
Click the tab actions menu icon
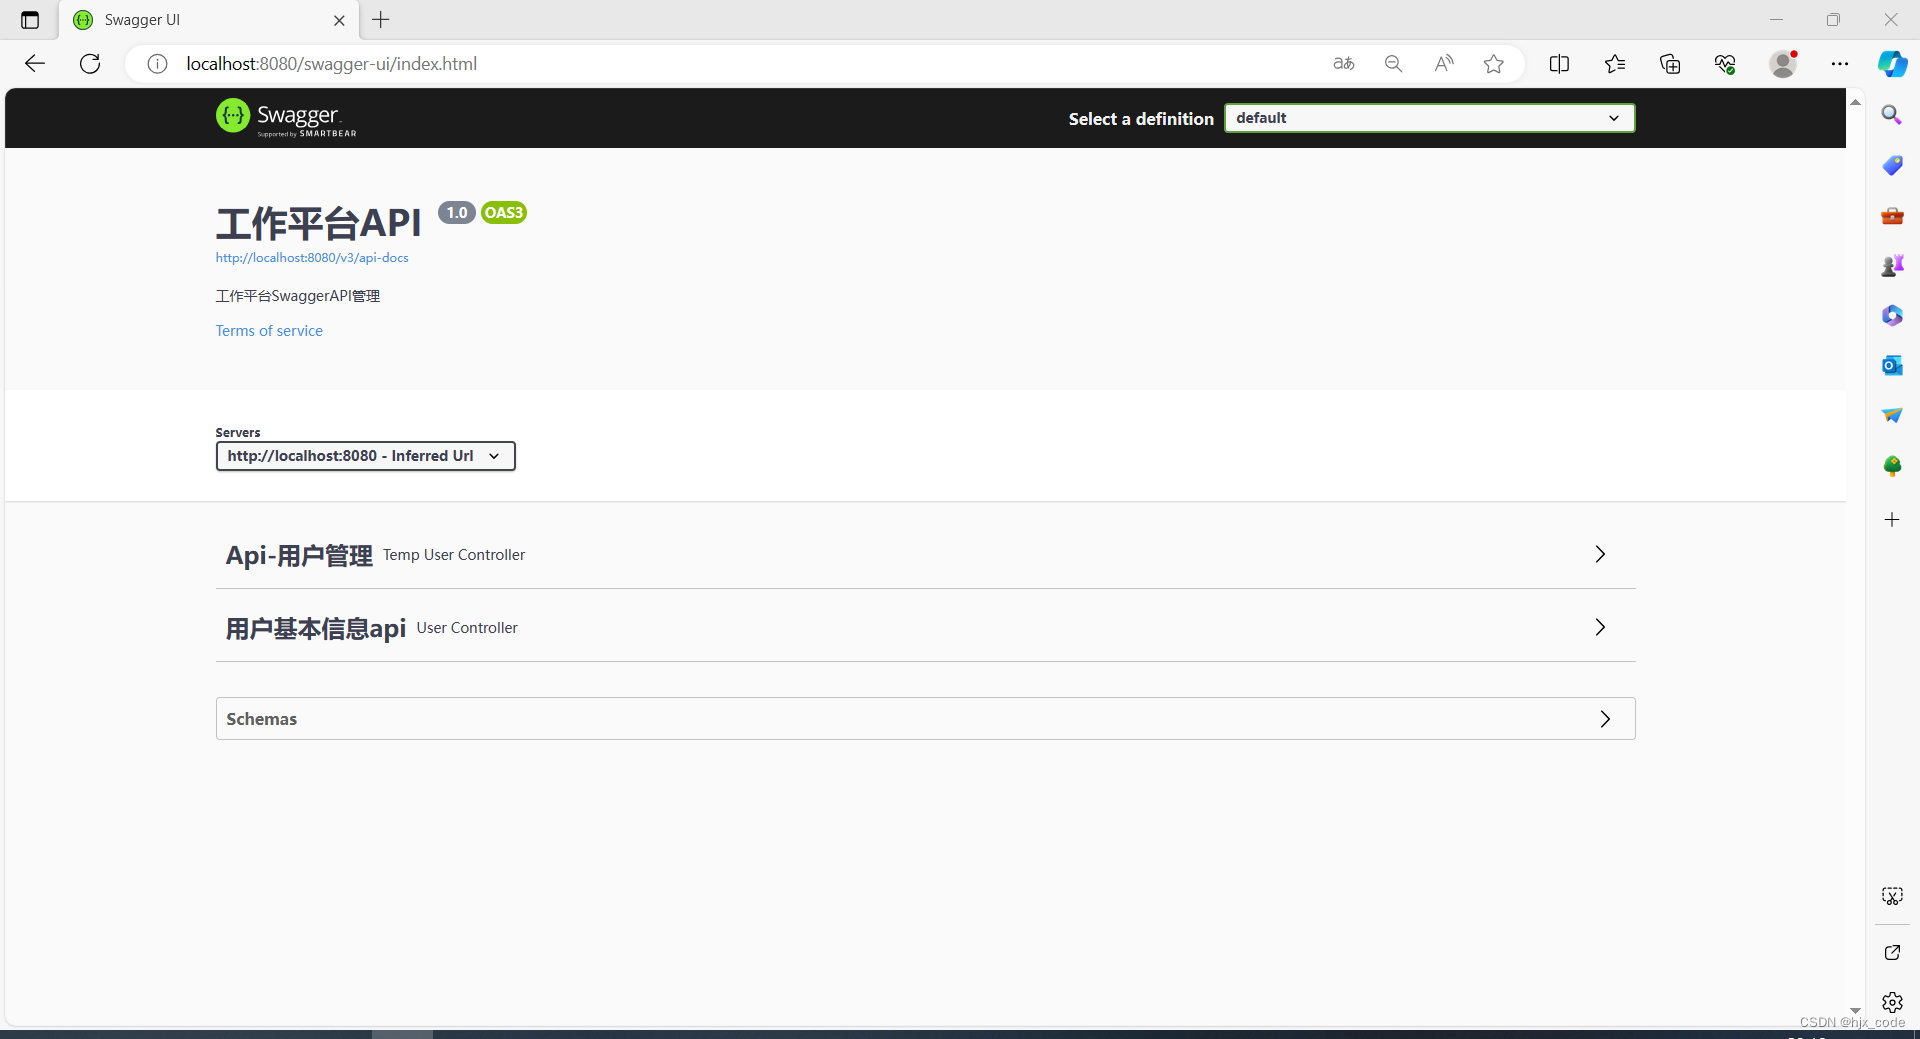coord(30,20)
